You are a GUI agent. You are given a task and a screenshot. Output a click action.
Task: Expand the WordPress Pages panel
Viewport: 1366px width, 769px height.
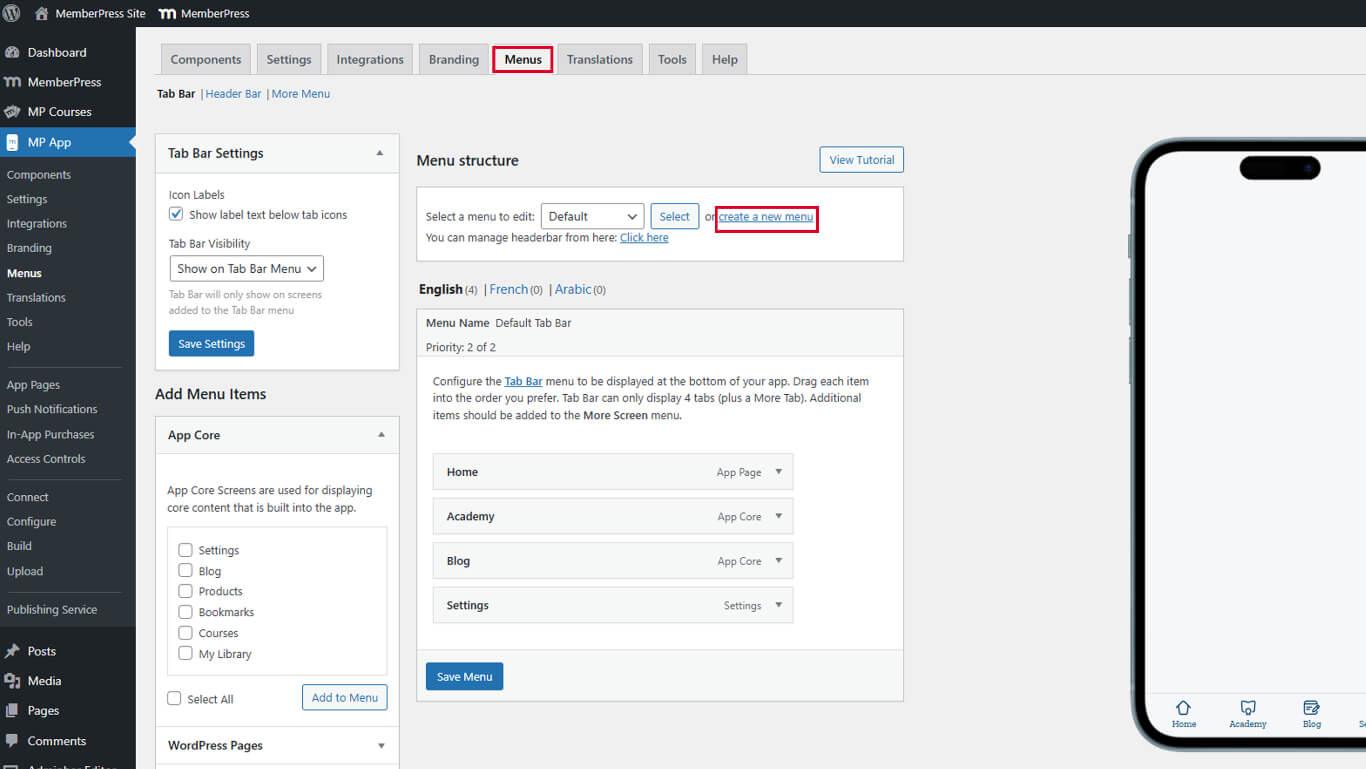click(x=380, y=746)
